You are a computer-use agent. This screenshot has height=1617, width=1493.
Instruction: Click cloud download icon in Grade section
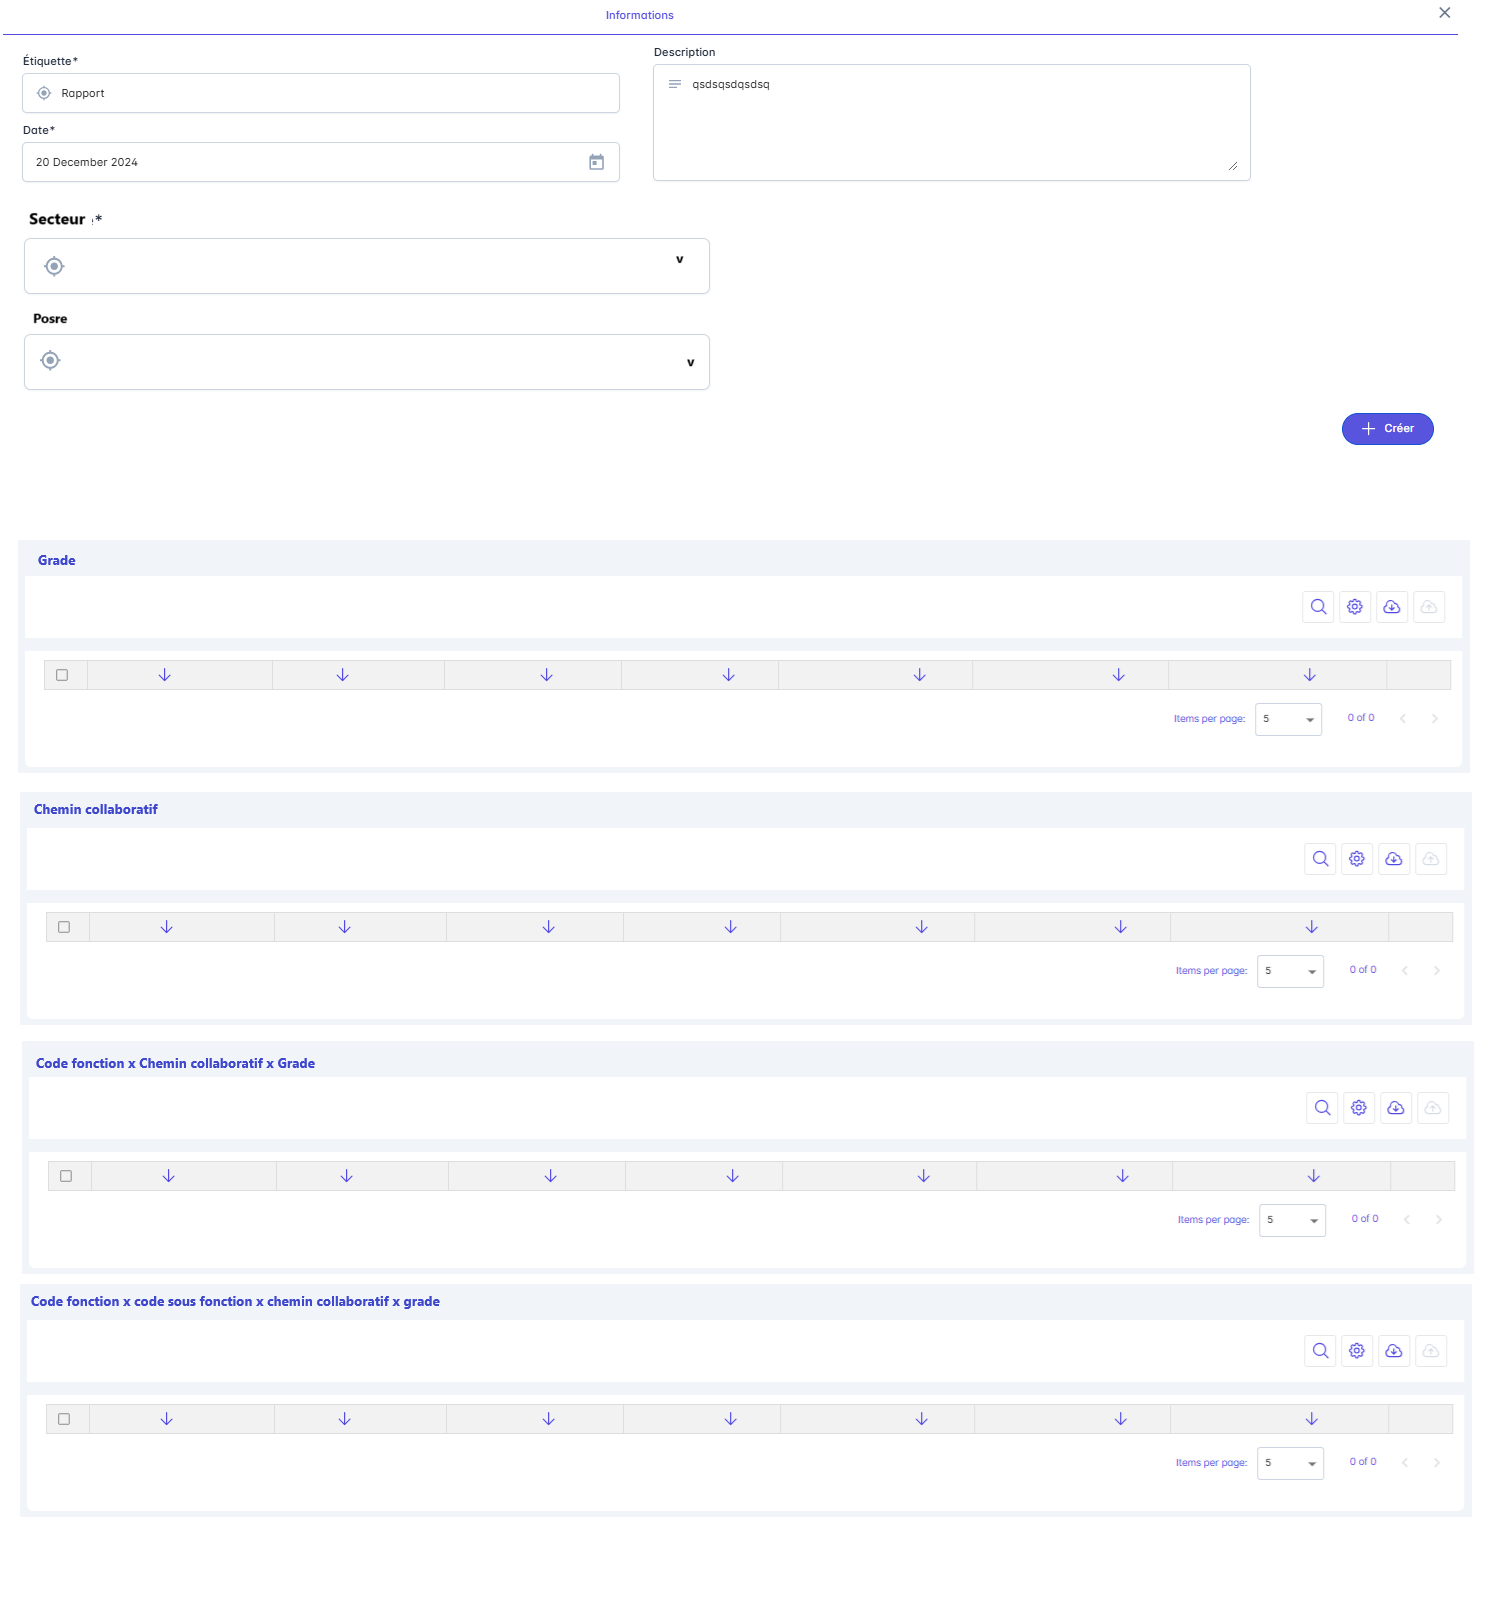(1391, 607)
